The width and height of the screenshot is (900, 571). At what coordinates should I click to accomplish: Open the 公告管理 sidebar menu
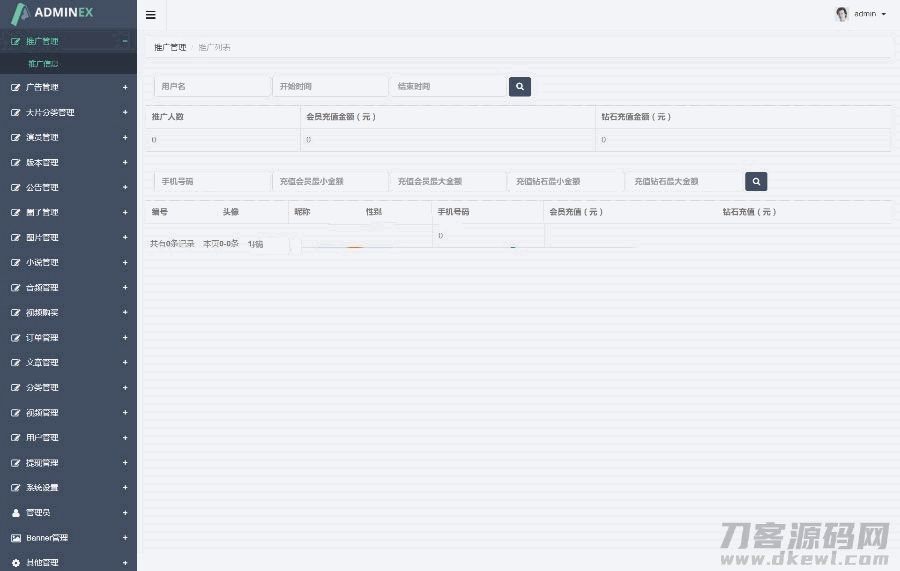coord(42,188)
